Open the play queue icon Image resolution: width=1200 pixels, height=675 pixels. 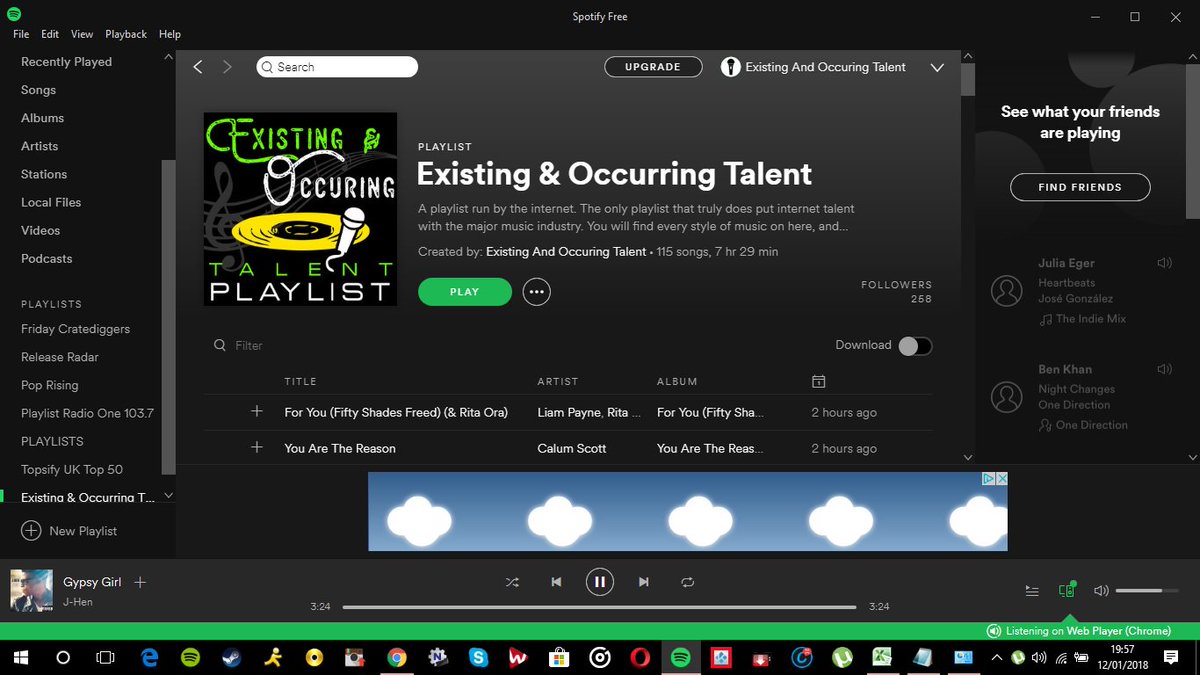coord(1032,591)
